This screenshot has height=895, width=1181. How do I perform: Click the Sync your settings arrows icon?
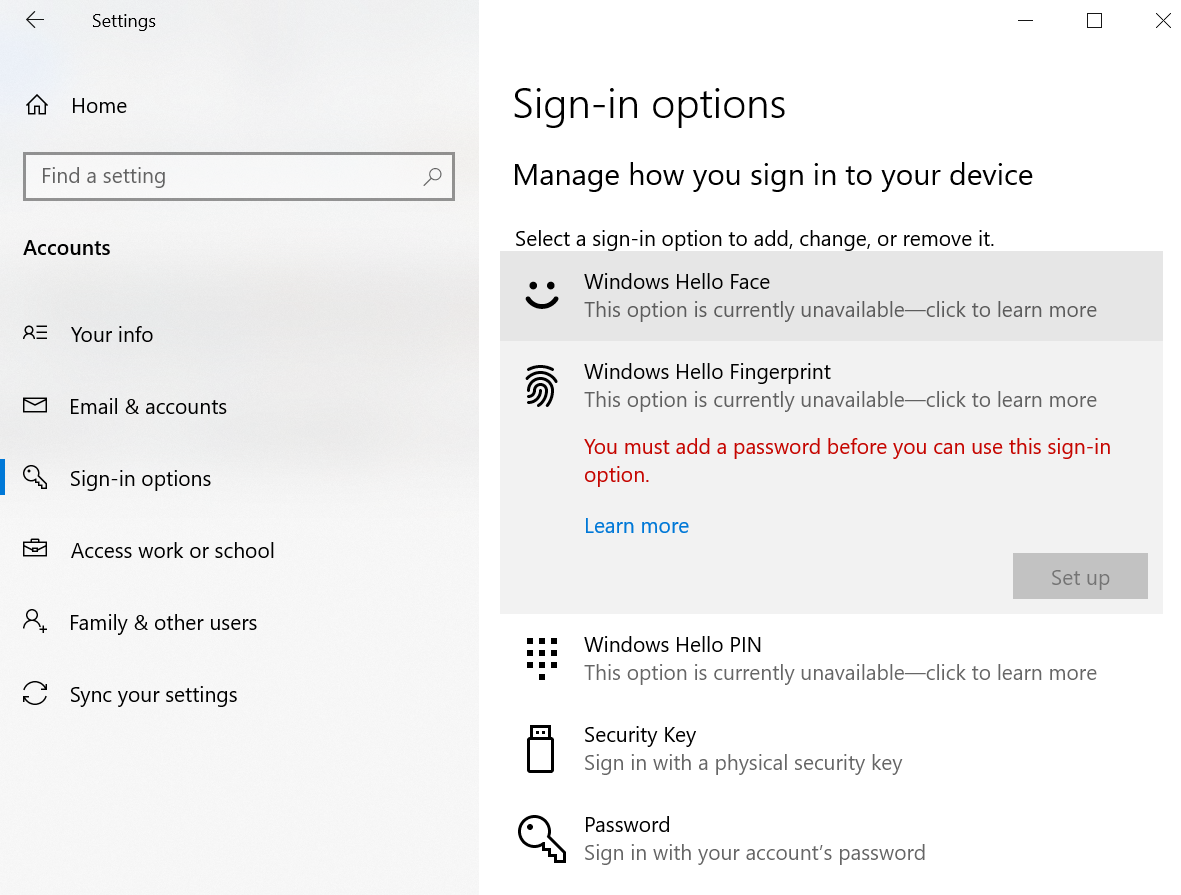(x=35, y=693)
